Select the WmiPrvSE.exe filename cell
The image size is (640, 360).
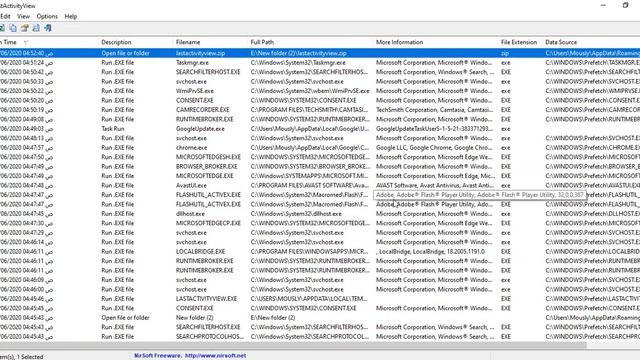[195, 91]
